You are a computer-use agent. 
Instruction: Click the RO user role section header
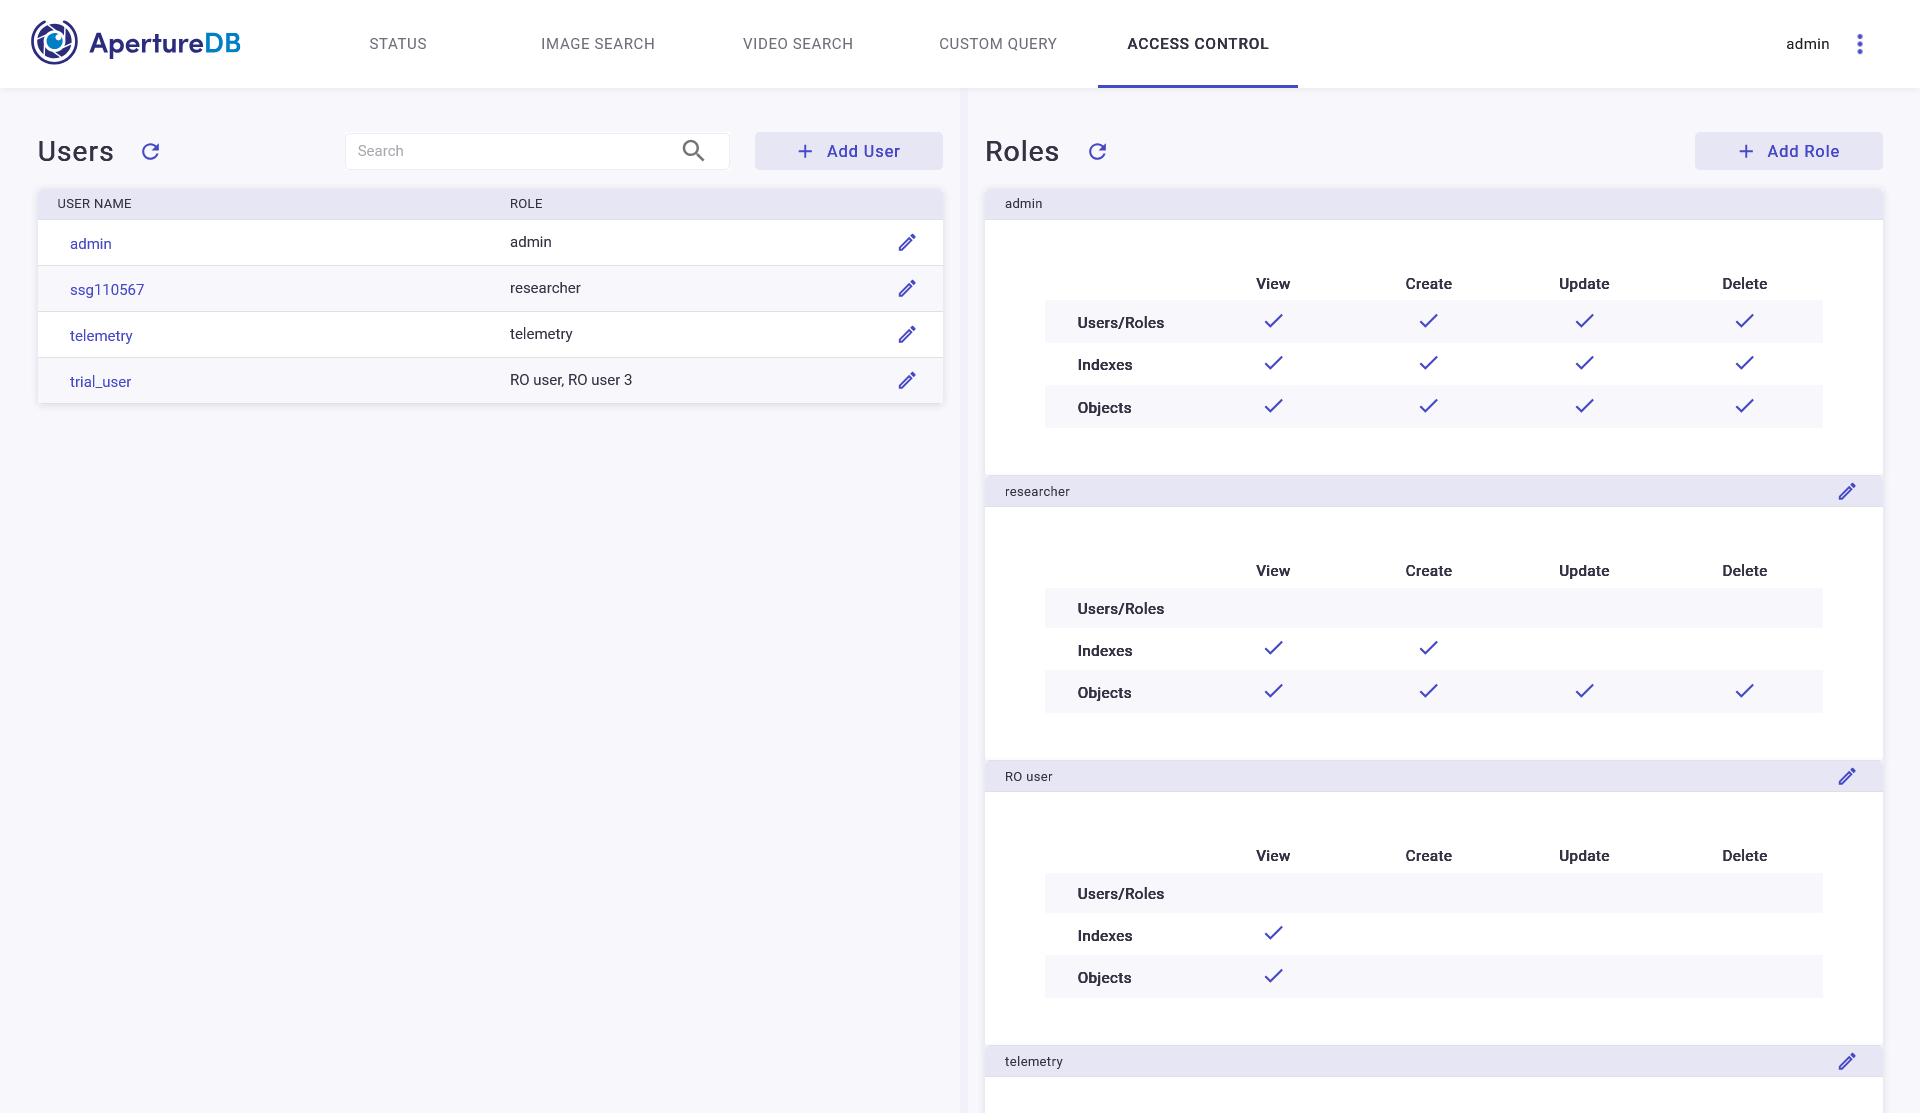coord(1434,776)
